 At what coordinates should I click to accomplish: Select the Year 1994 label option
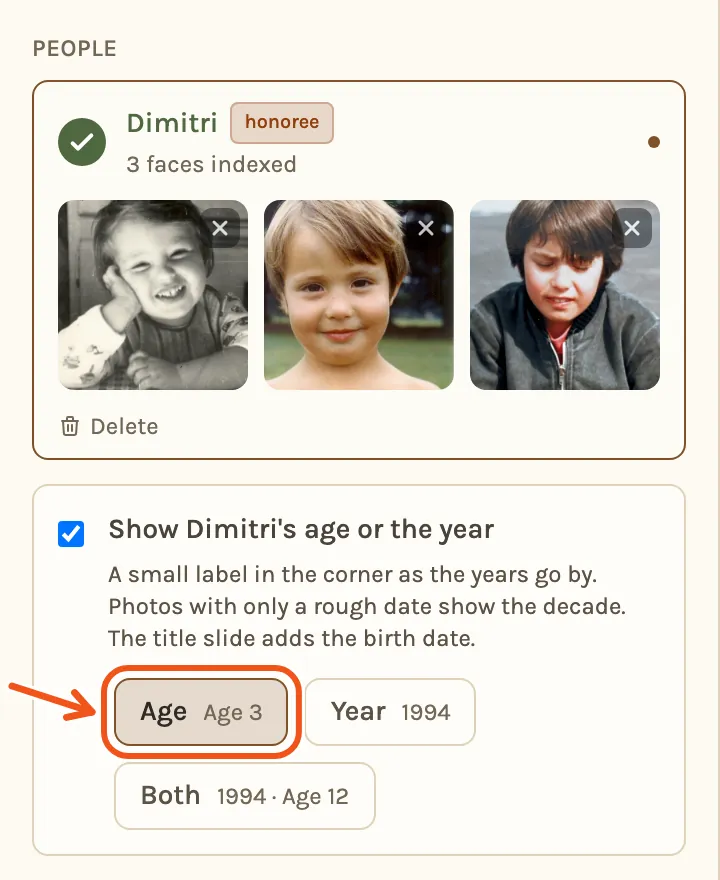tap(391, 712)
